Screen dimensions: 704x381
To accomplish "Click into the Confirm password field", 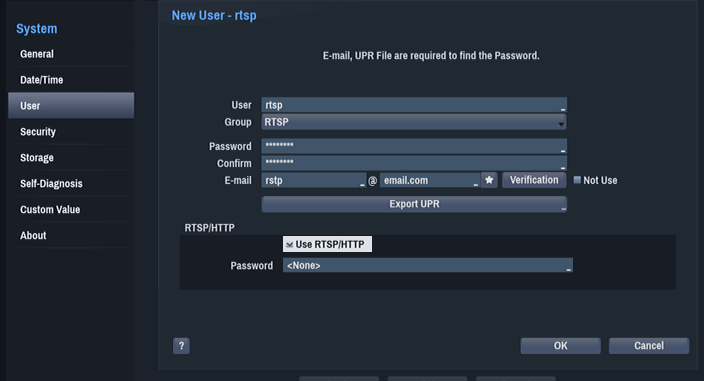I will pyautogui.click(x=414, y=163).
